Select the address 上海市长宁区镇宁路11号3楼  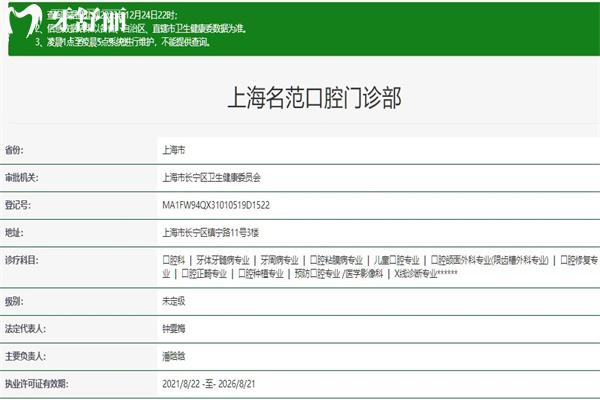tap(211, 233)
